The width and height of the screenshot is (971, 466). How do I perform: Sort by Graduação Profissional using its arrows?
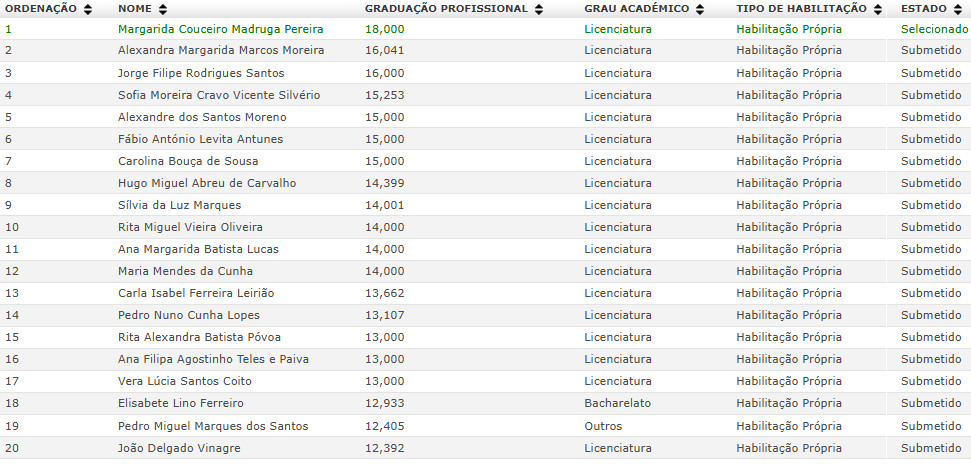540,9
